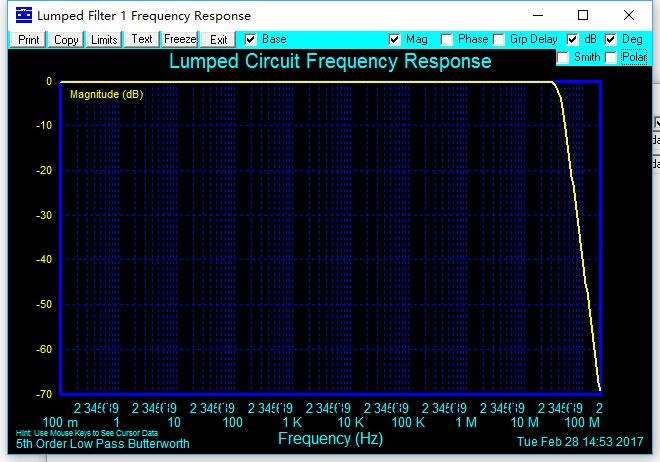
Task: Click the 'Lumped Circuit Frequency Response' title
Action: 330,61
